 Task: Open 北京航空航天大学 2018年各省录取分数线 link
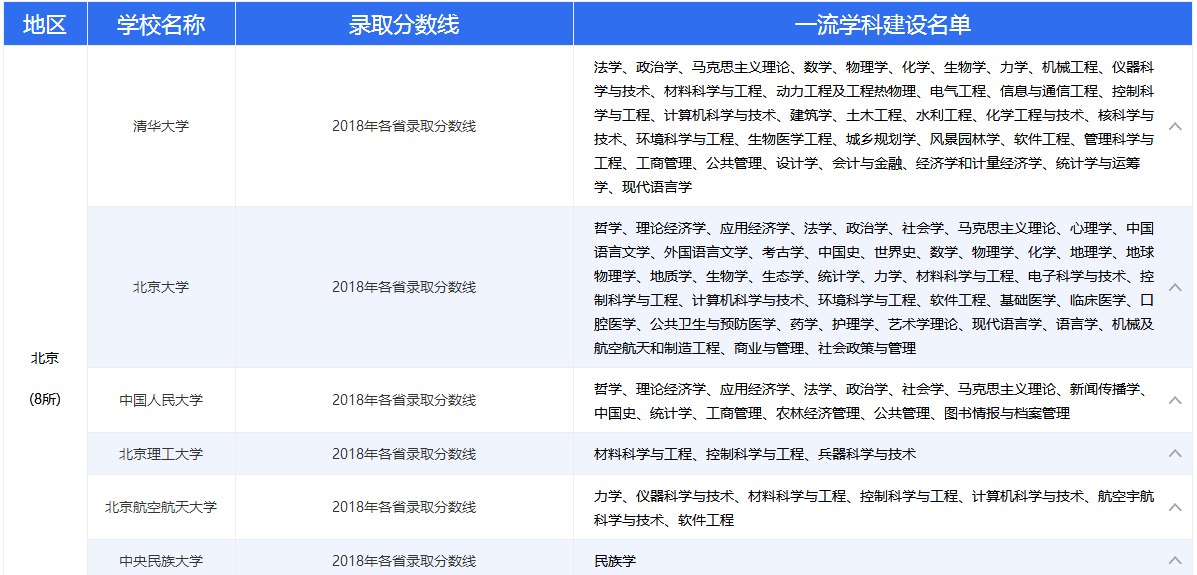404,507
